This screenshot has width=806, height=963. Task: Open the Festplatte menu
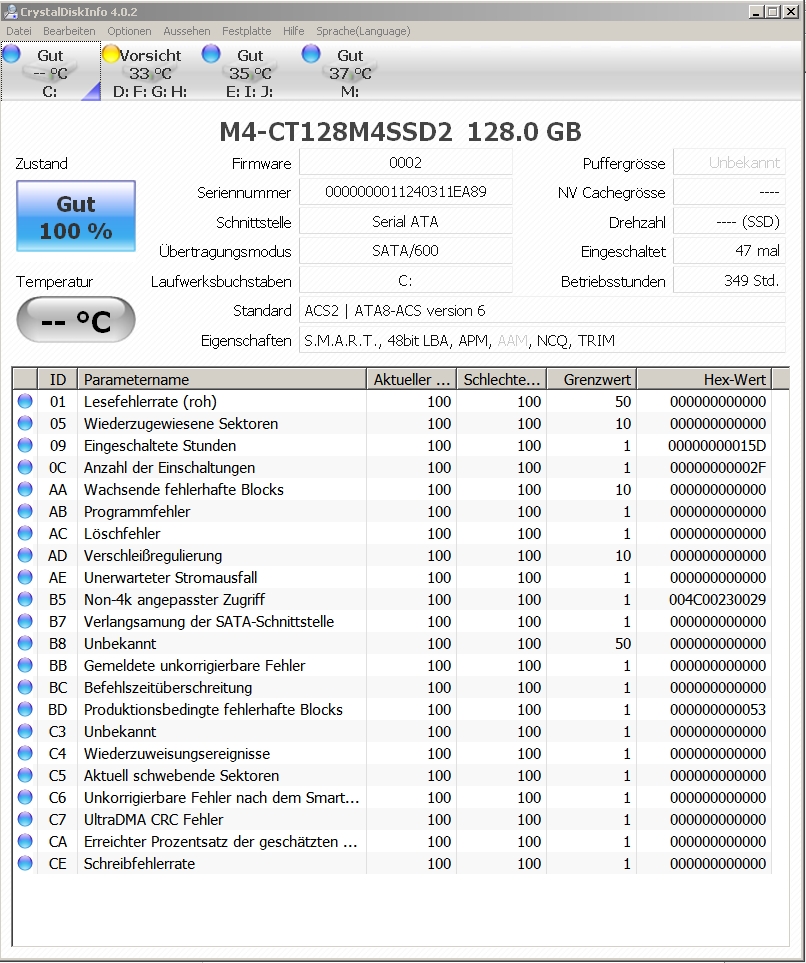(x=246, y=31)
